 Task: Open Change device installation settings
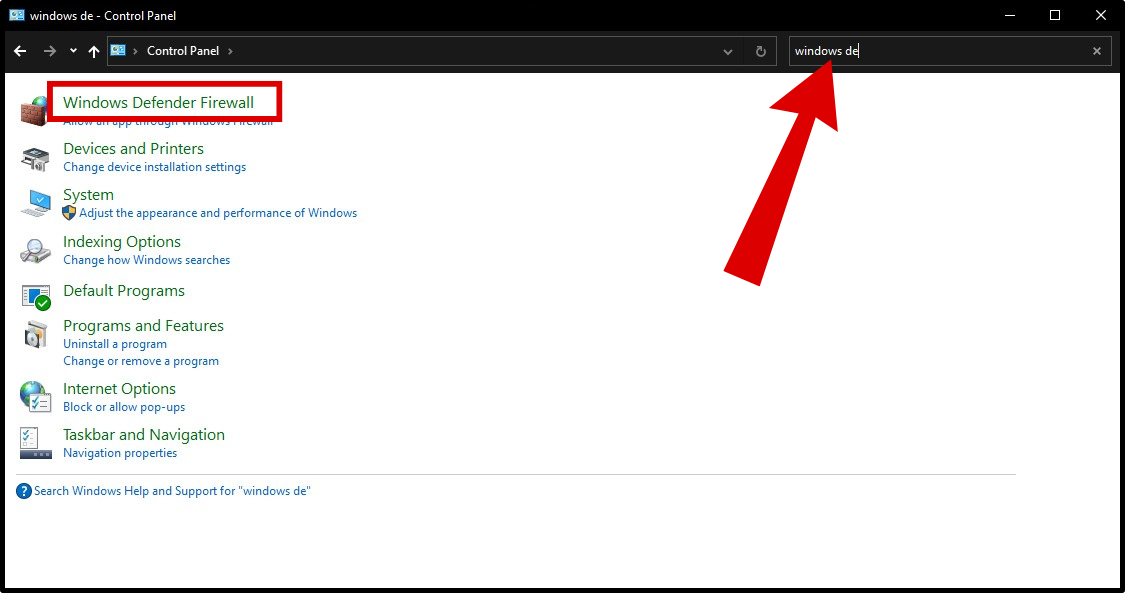pyautogui.click(x=154, y=167)
